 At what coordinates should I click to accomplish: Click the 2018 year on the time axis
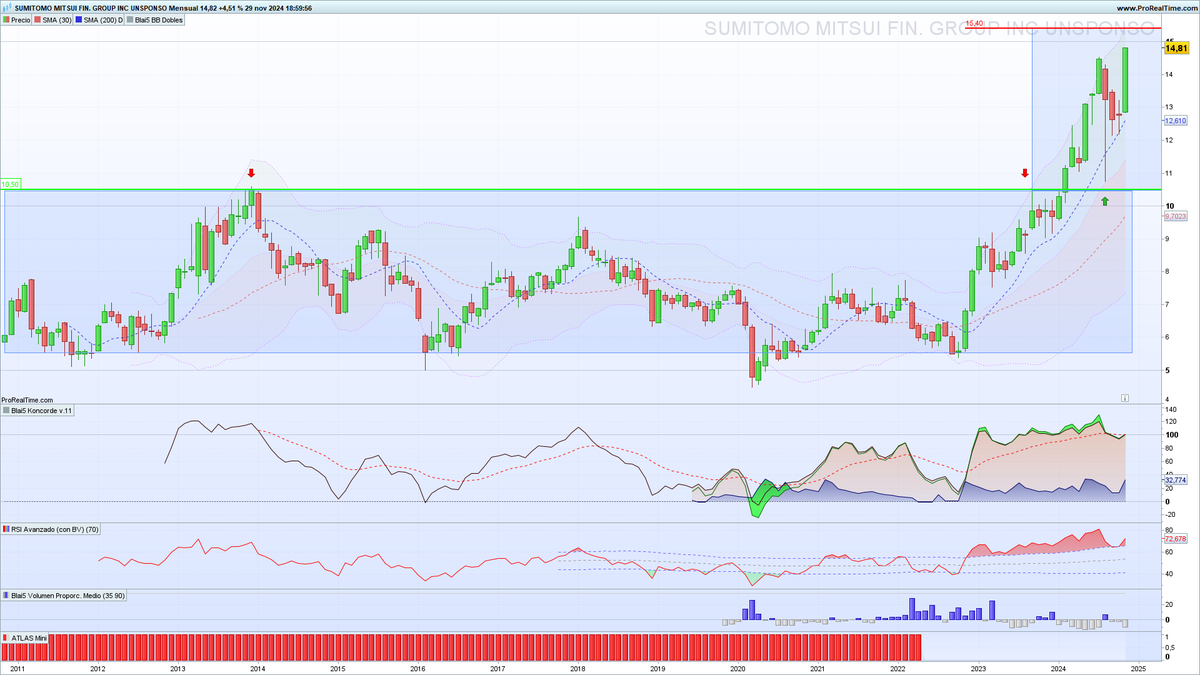pos(577,667)
